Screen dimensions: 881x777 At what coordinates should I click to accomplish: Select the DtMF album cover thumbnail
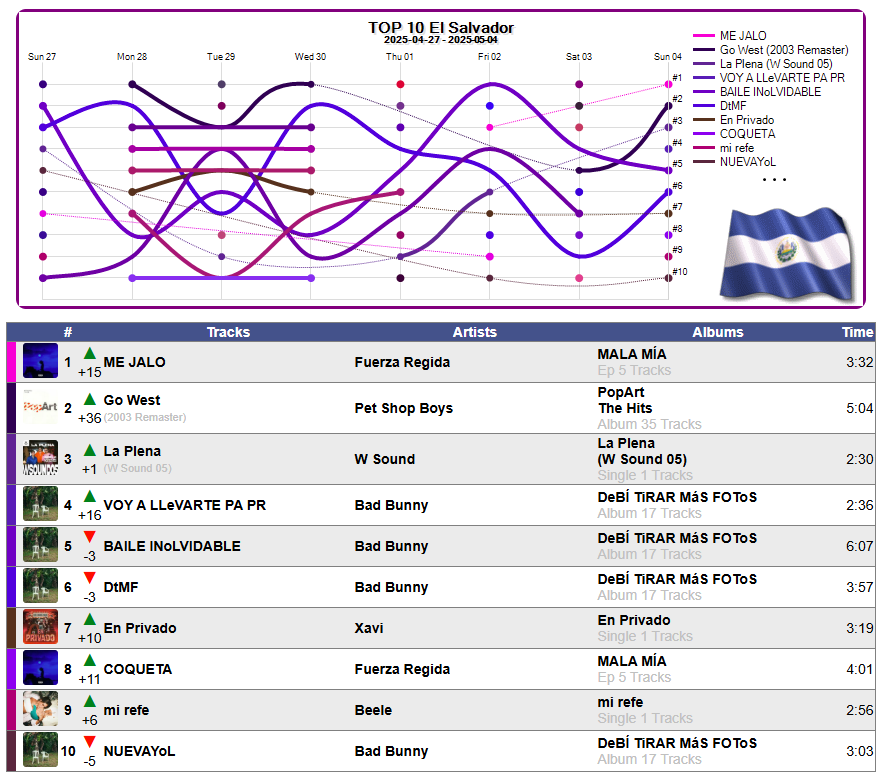point(40,586)
